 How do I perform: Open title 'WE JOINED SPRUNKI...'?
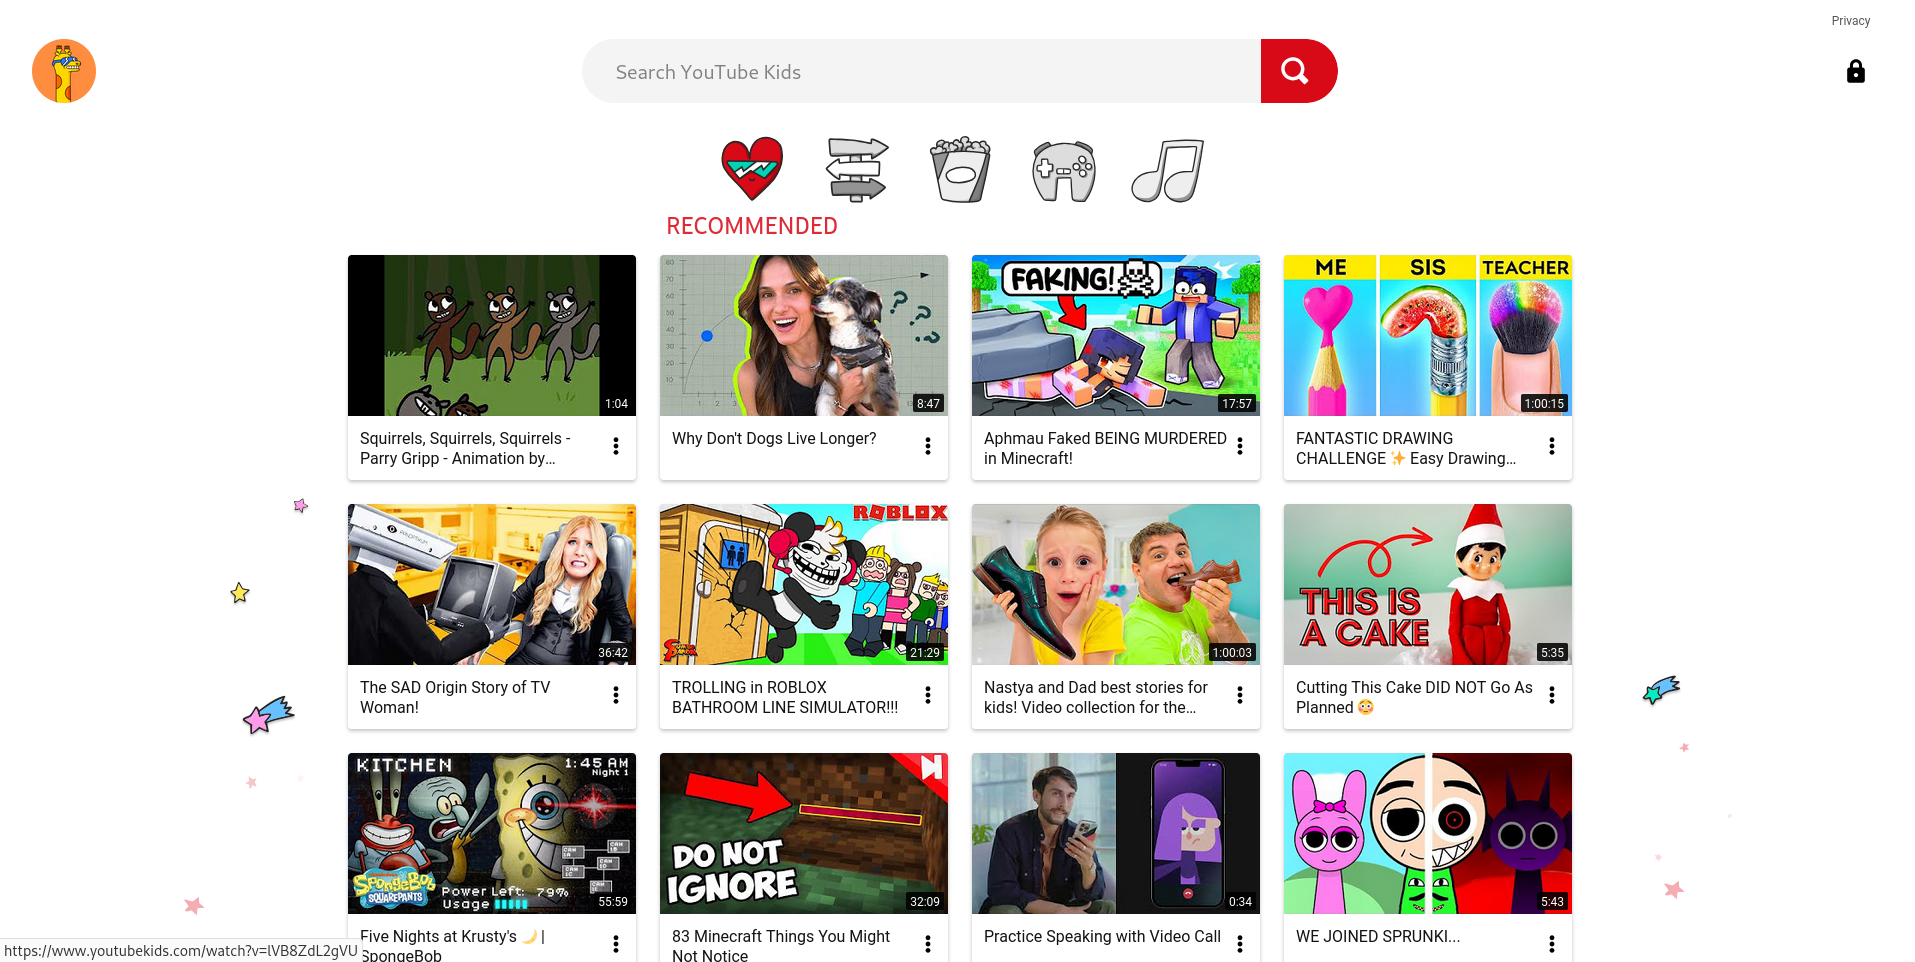pos(1378,936)
